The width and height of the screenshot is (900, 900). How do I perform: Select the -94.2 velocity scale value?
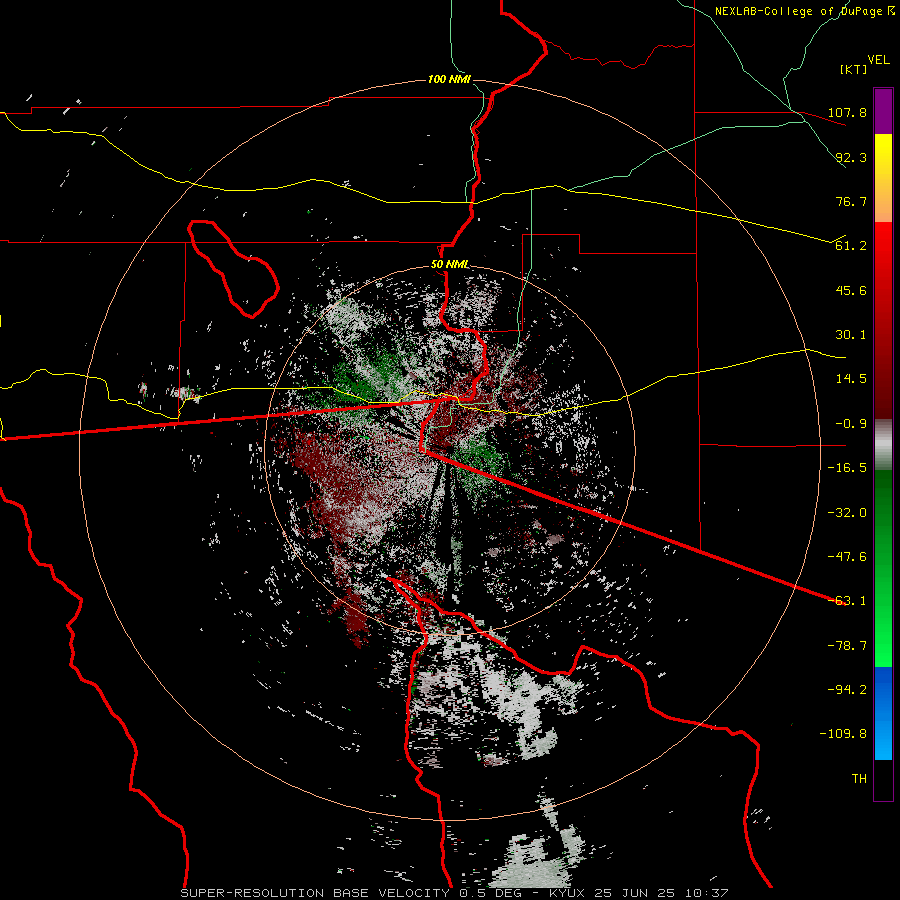(x=847, y=690)
